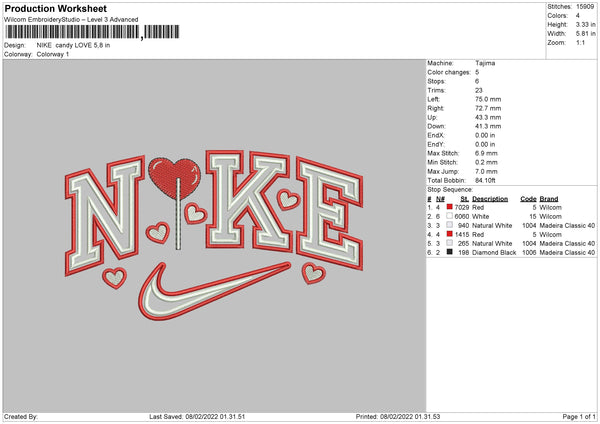Screen dimensions: 600x424
Task: Click the small heart right of swoosh
Action: click(313, 273)
